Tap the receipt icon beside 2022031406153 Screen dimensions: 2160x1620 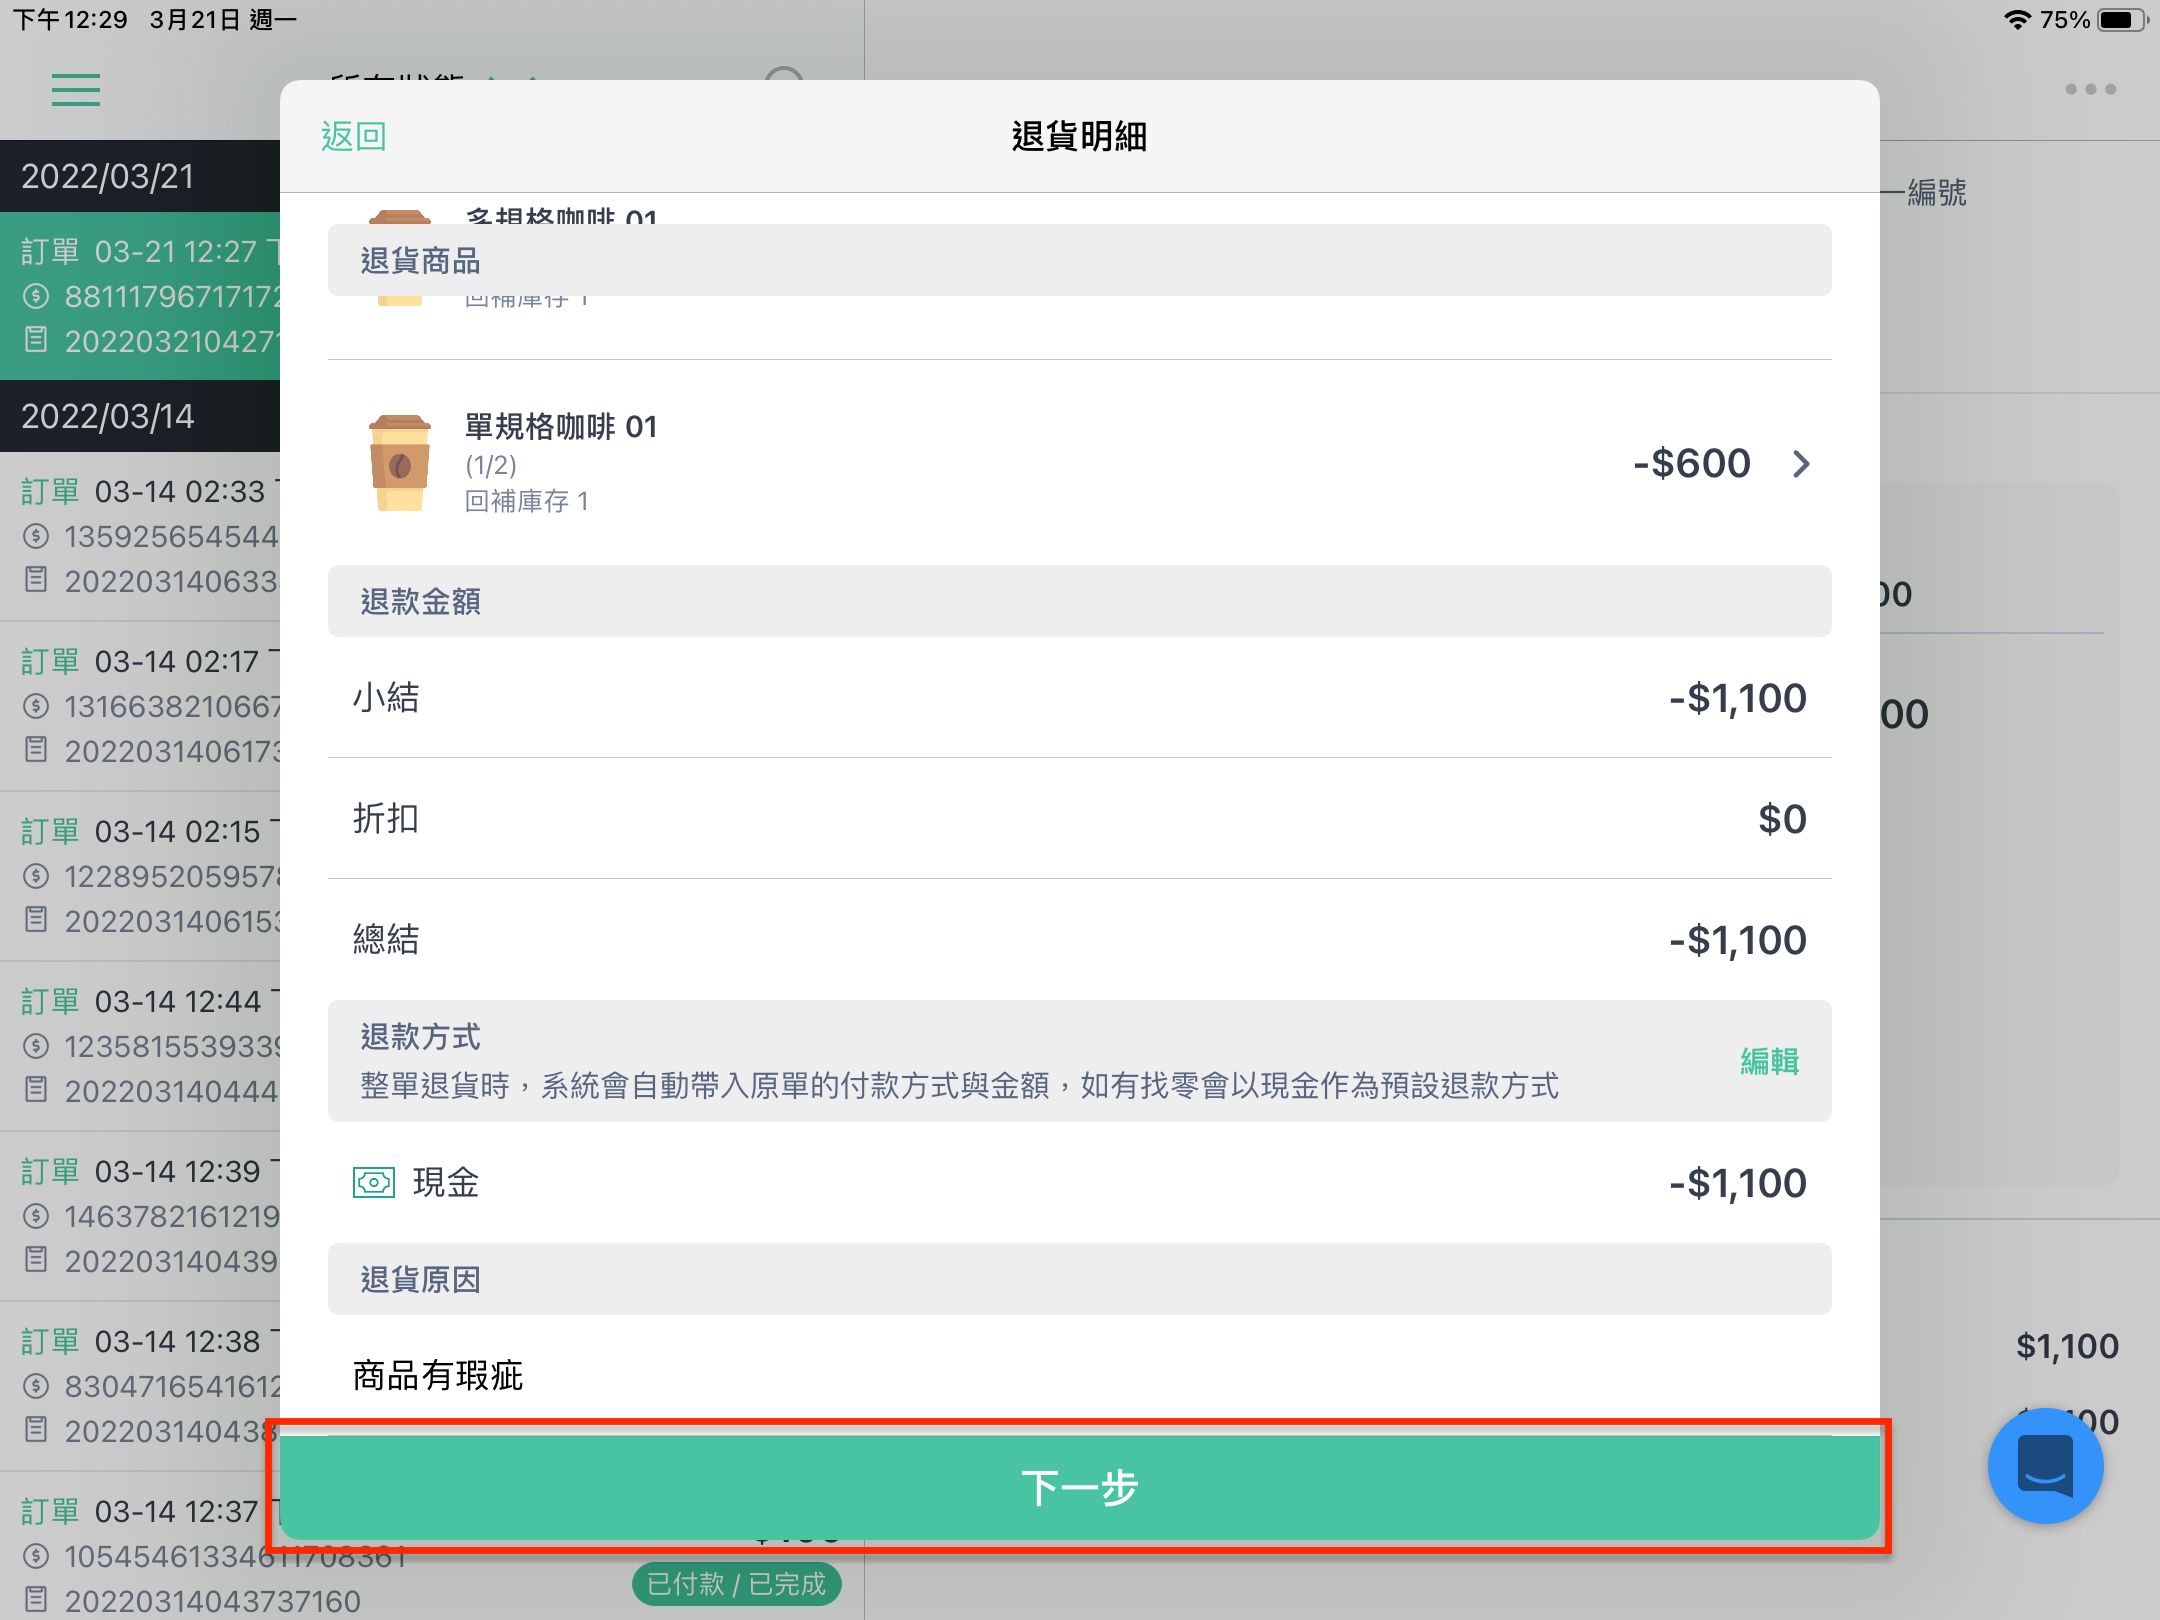(36, 920)
